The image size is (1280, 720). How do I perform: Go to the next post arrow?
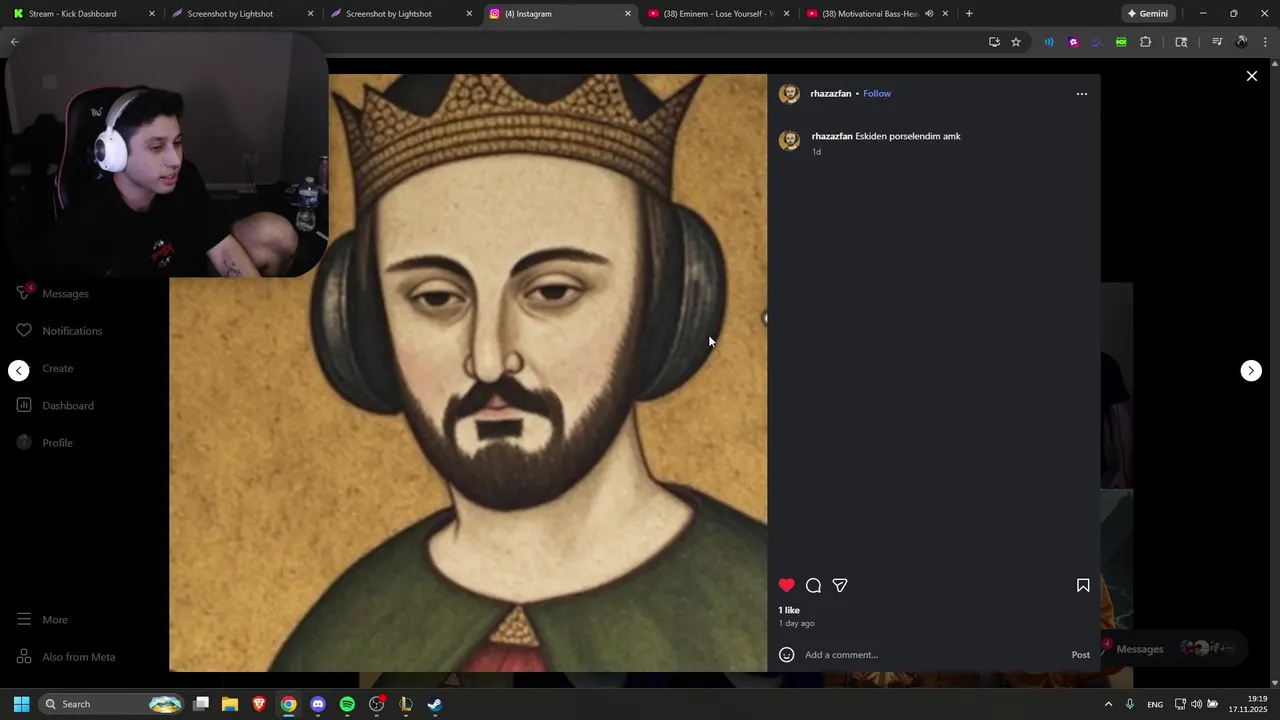coord(1251,371)
